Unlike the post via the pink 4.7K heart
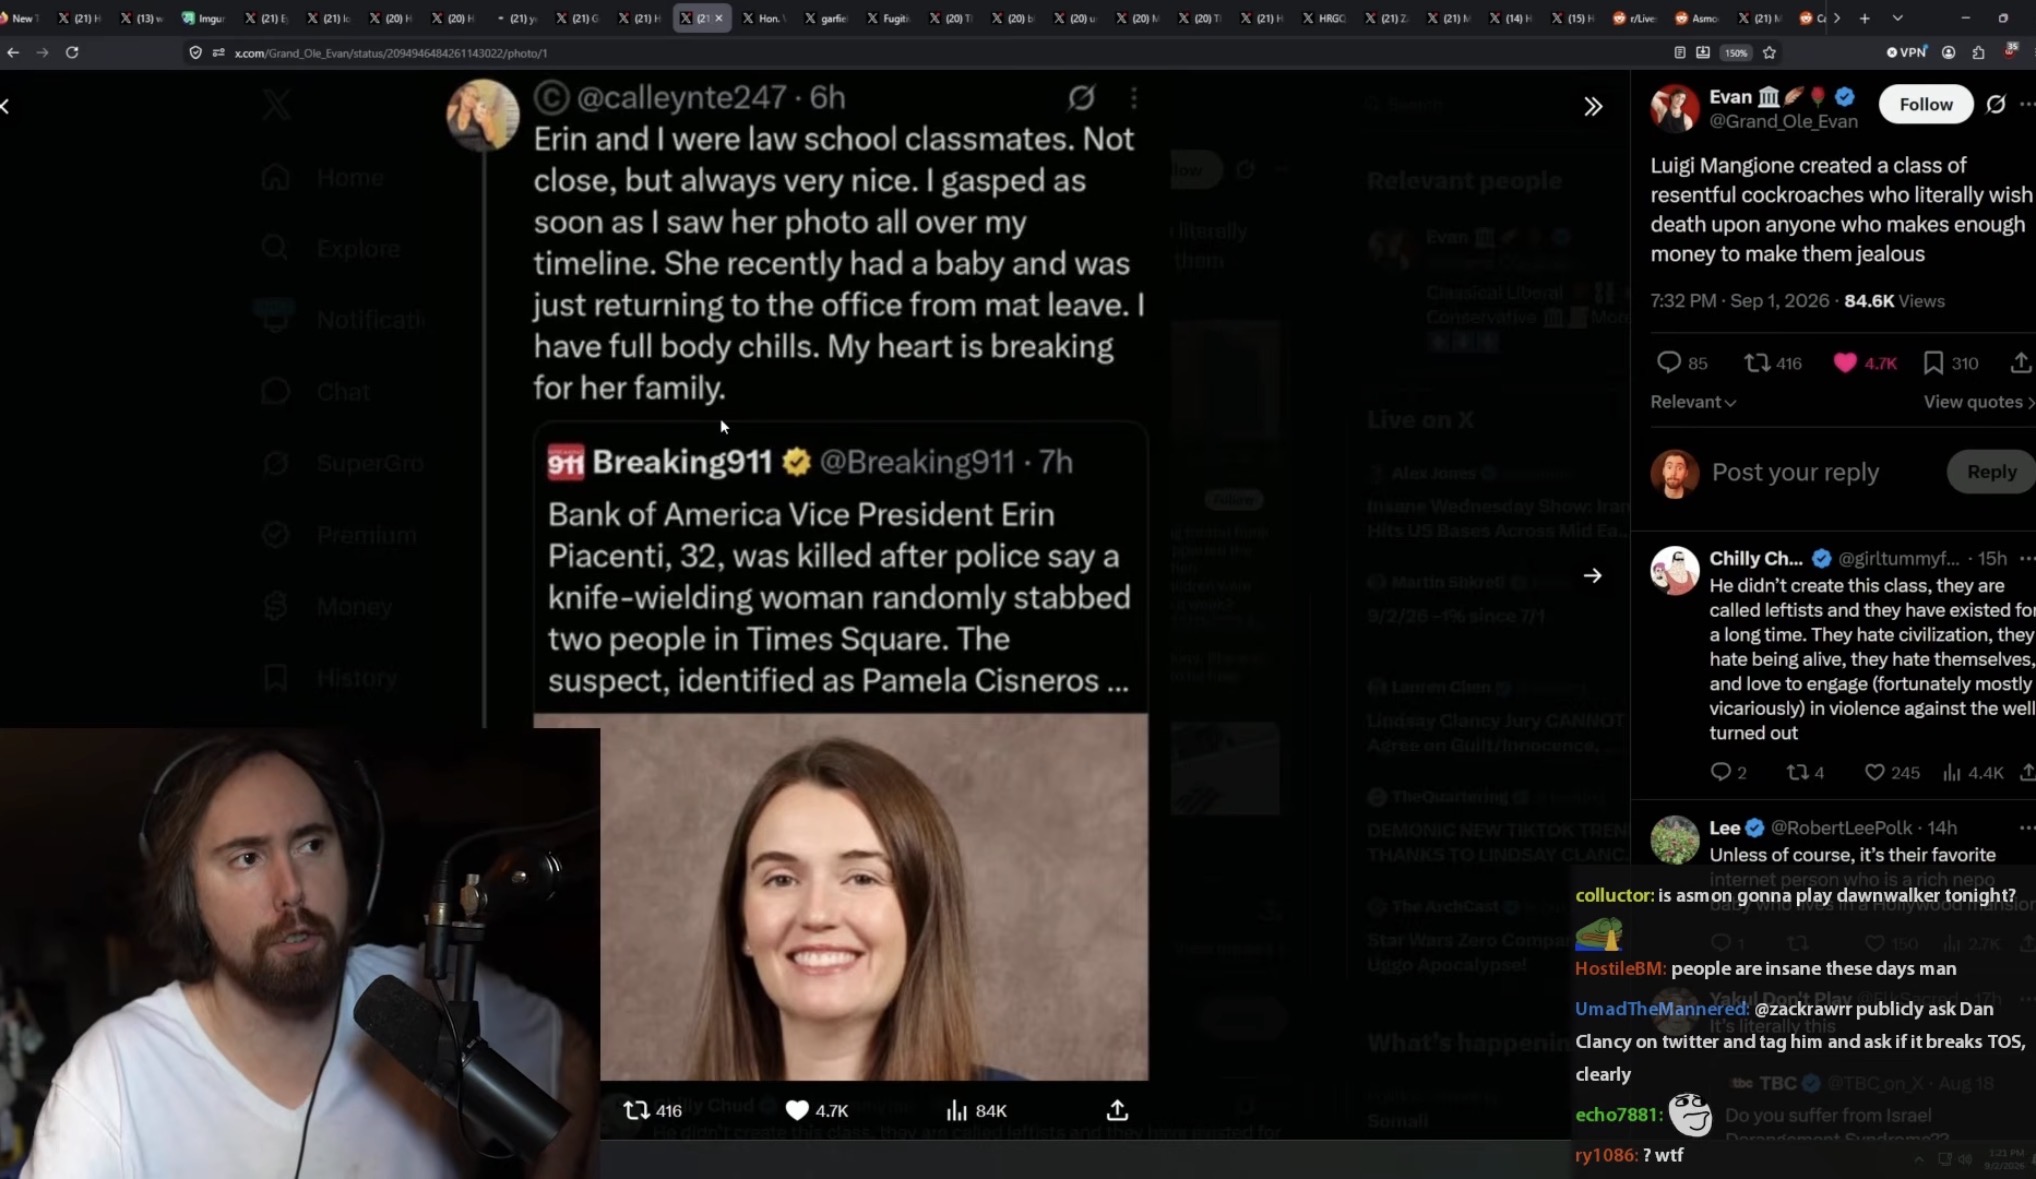This screenshot has height=1179, width=2036. pos(1845,362)
